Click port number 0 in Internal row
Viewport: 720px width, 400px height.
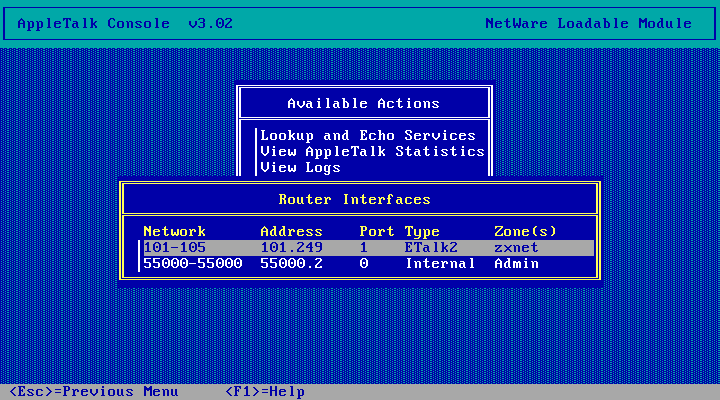pos(363,264)
